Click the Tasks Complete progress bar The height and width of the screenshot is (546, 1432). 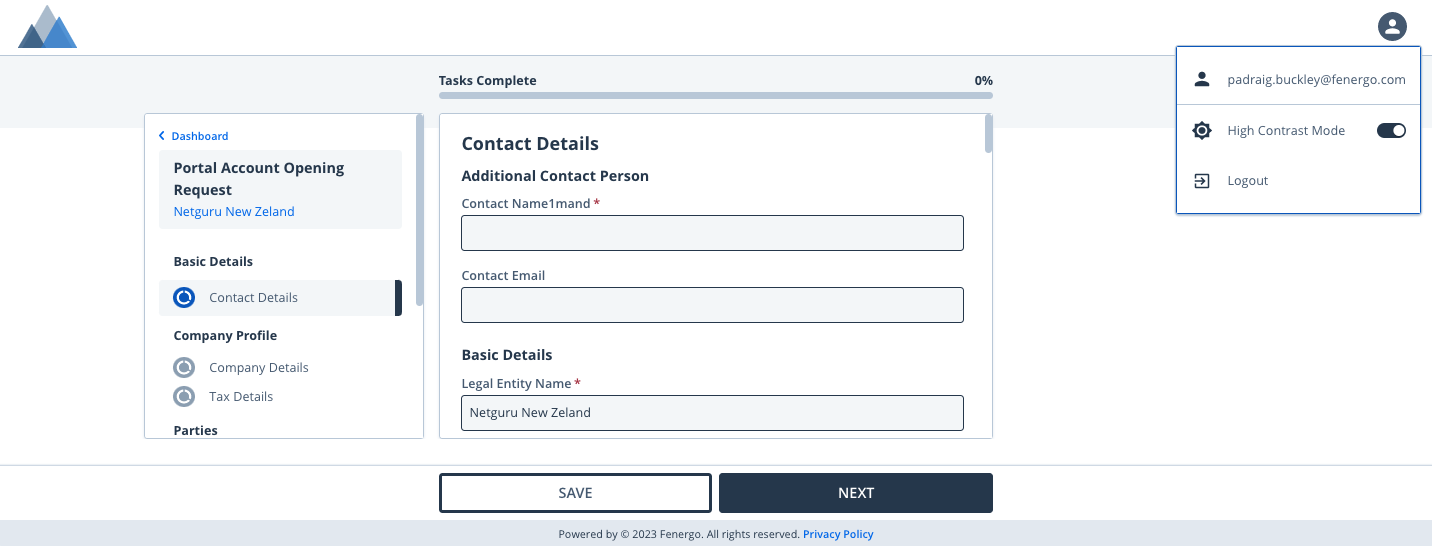(715, 96)
